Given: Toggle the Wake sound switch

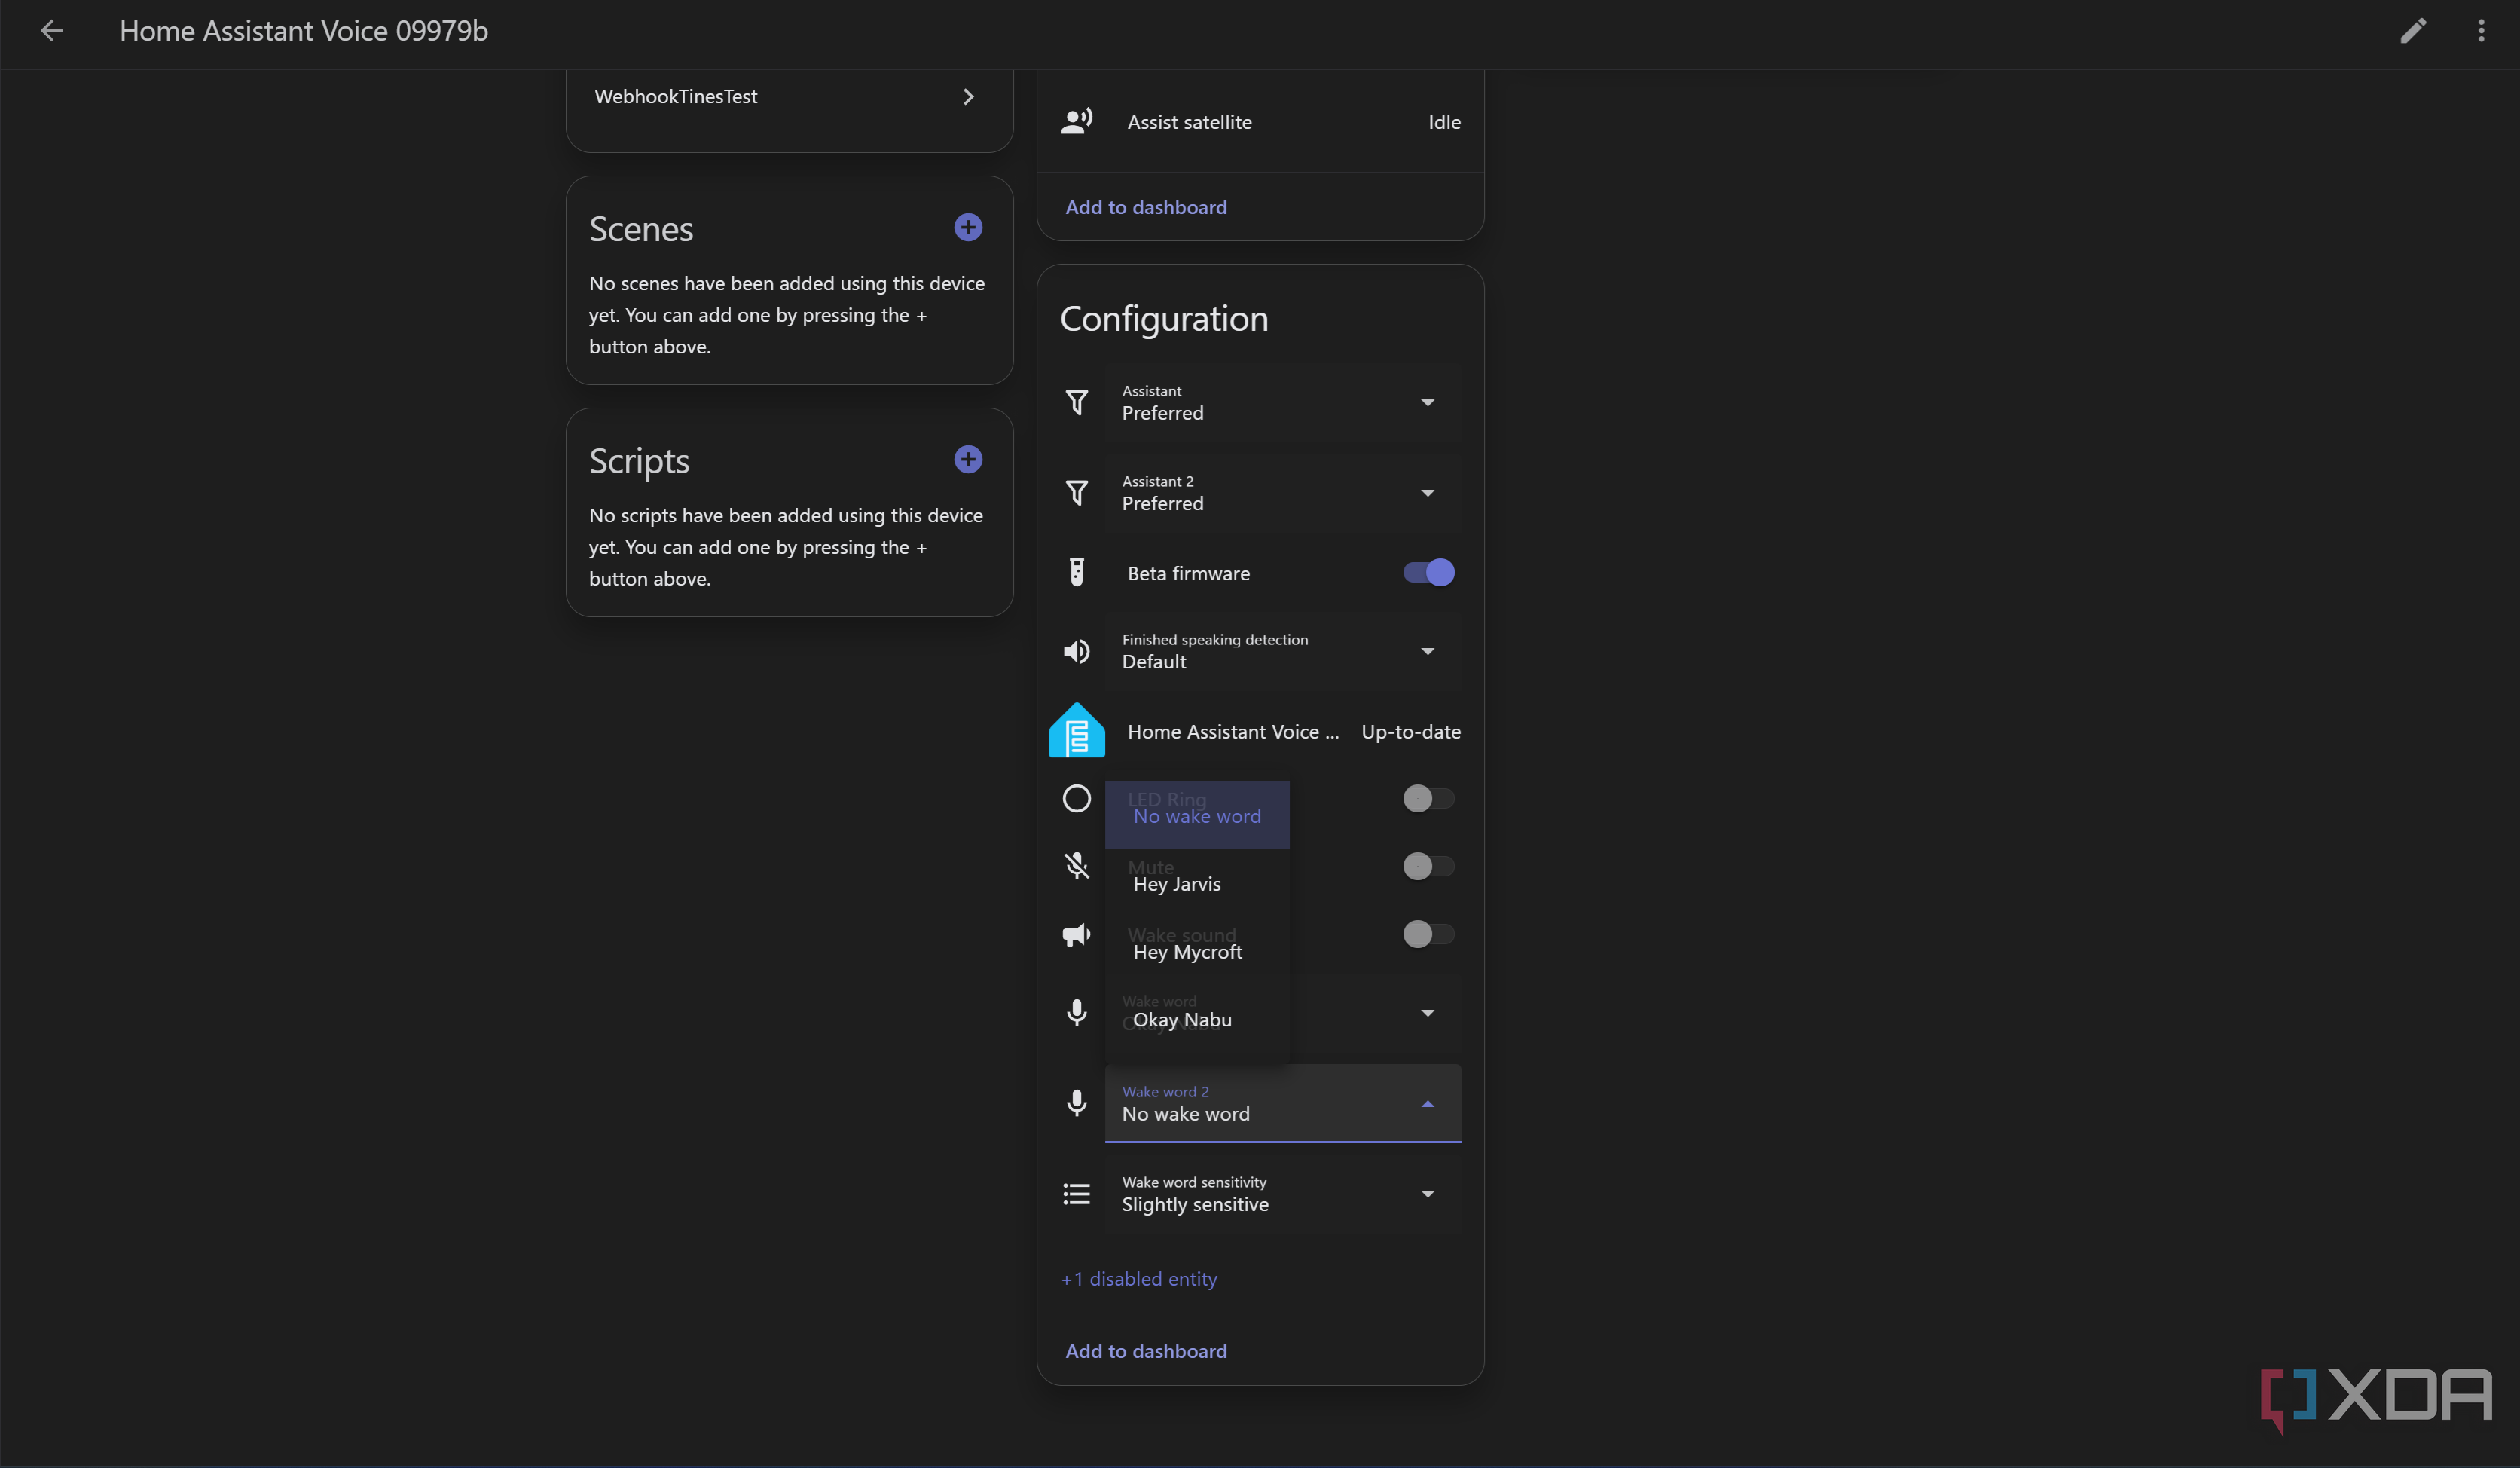Looking at the screenshot, I should point(1428,935).
